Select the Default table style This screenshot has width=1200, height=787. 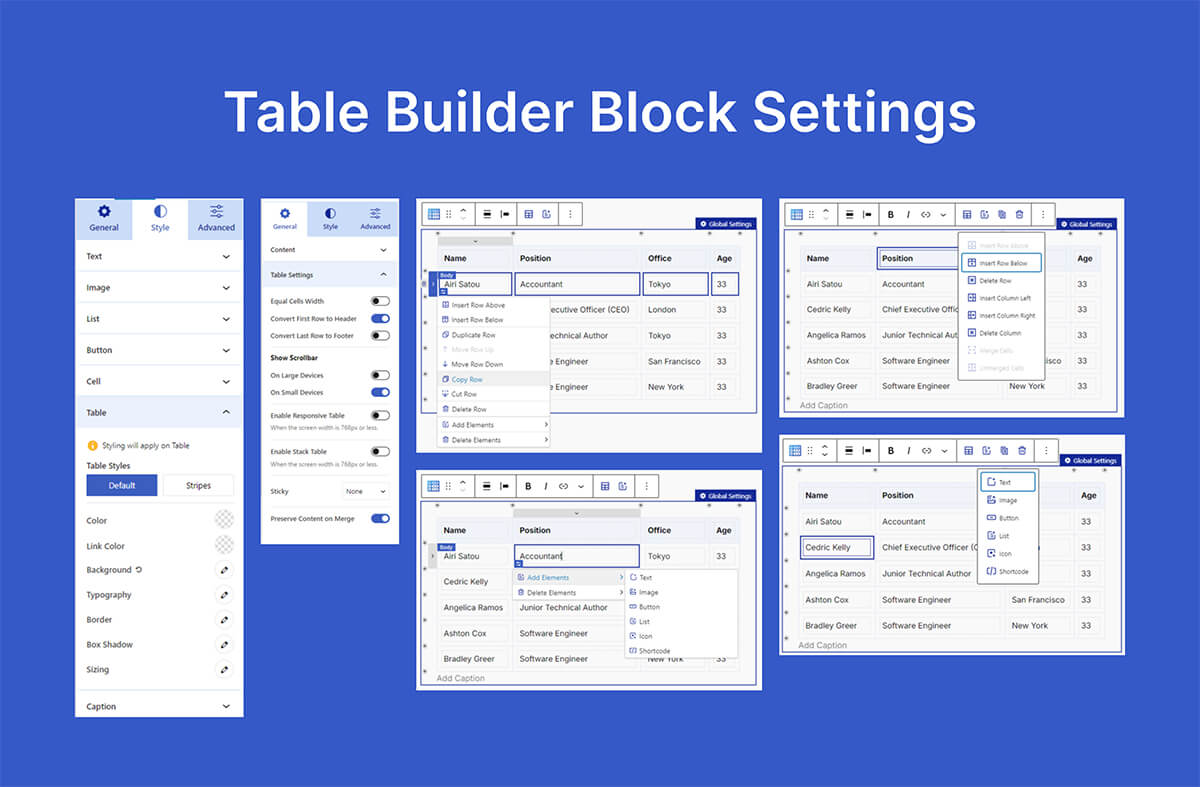(122, 485)
